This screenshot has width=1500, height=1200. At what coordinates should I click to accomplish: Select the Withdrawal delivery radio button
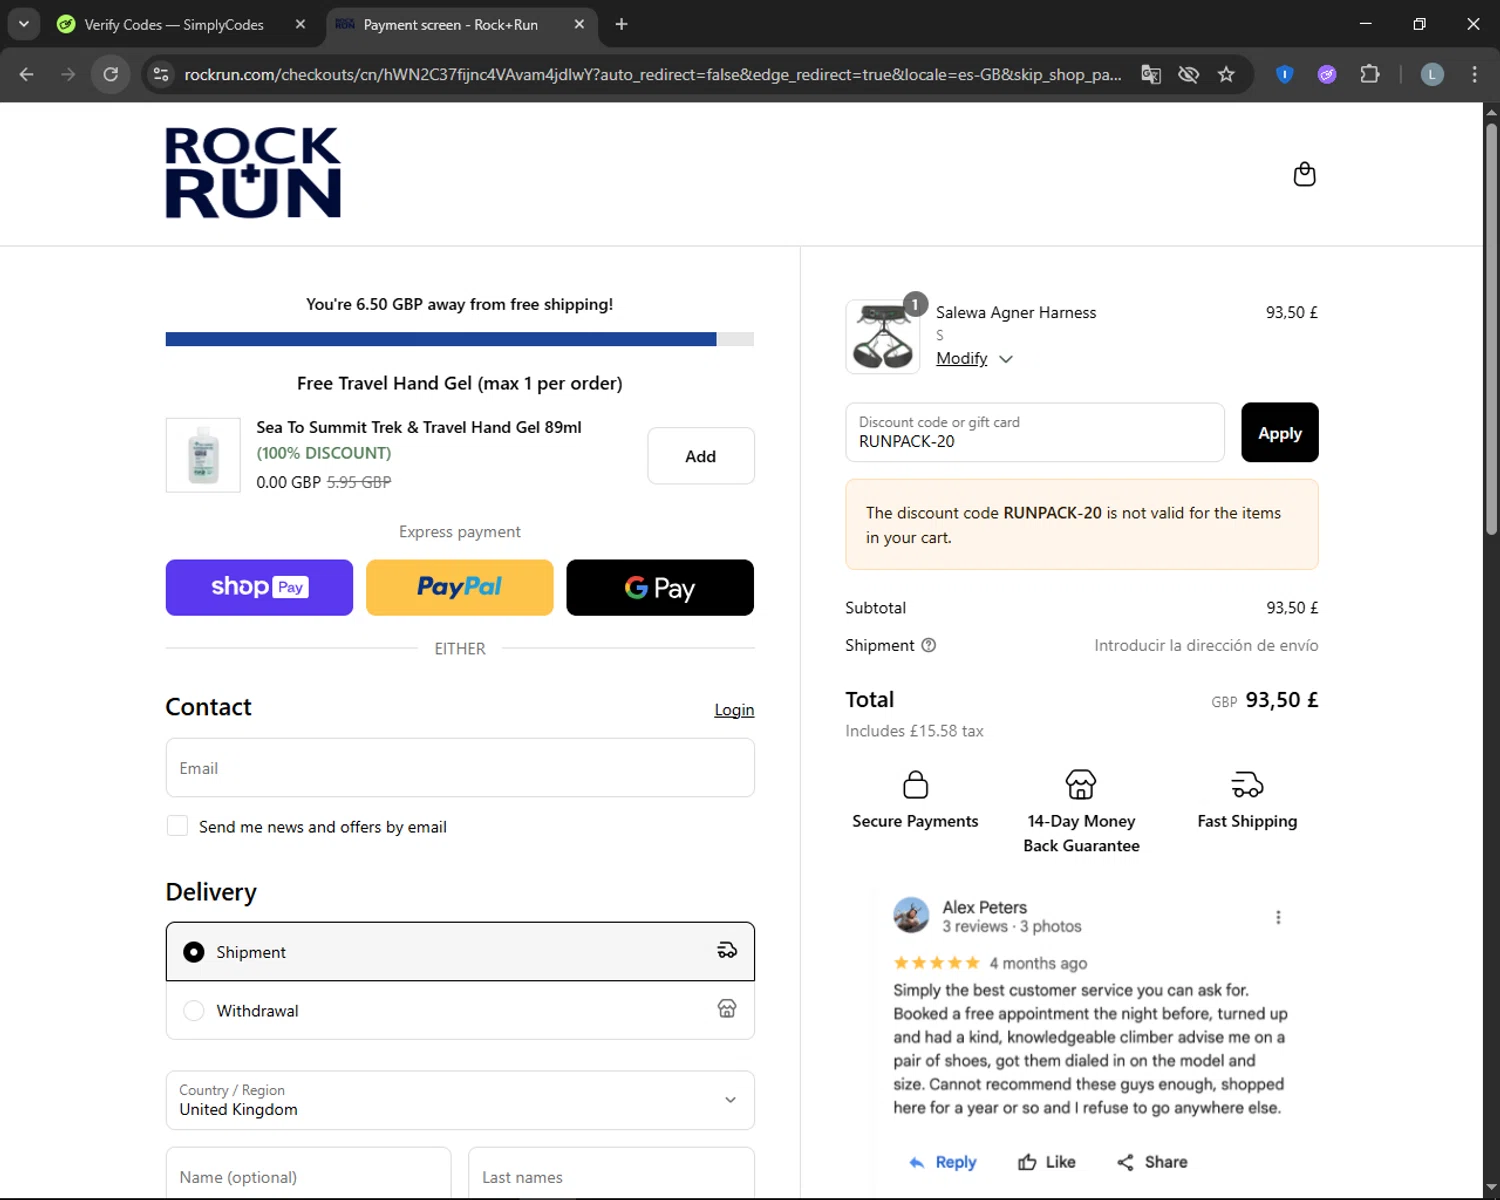click(x=194, y=1010)
